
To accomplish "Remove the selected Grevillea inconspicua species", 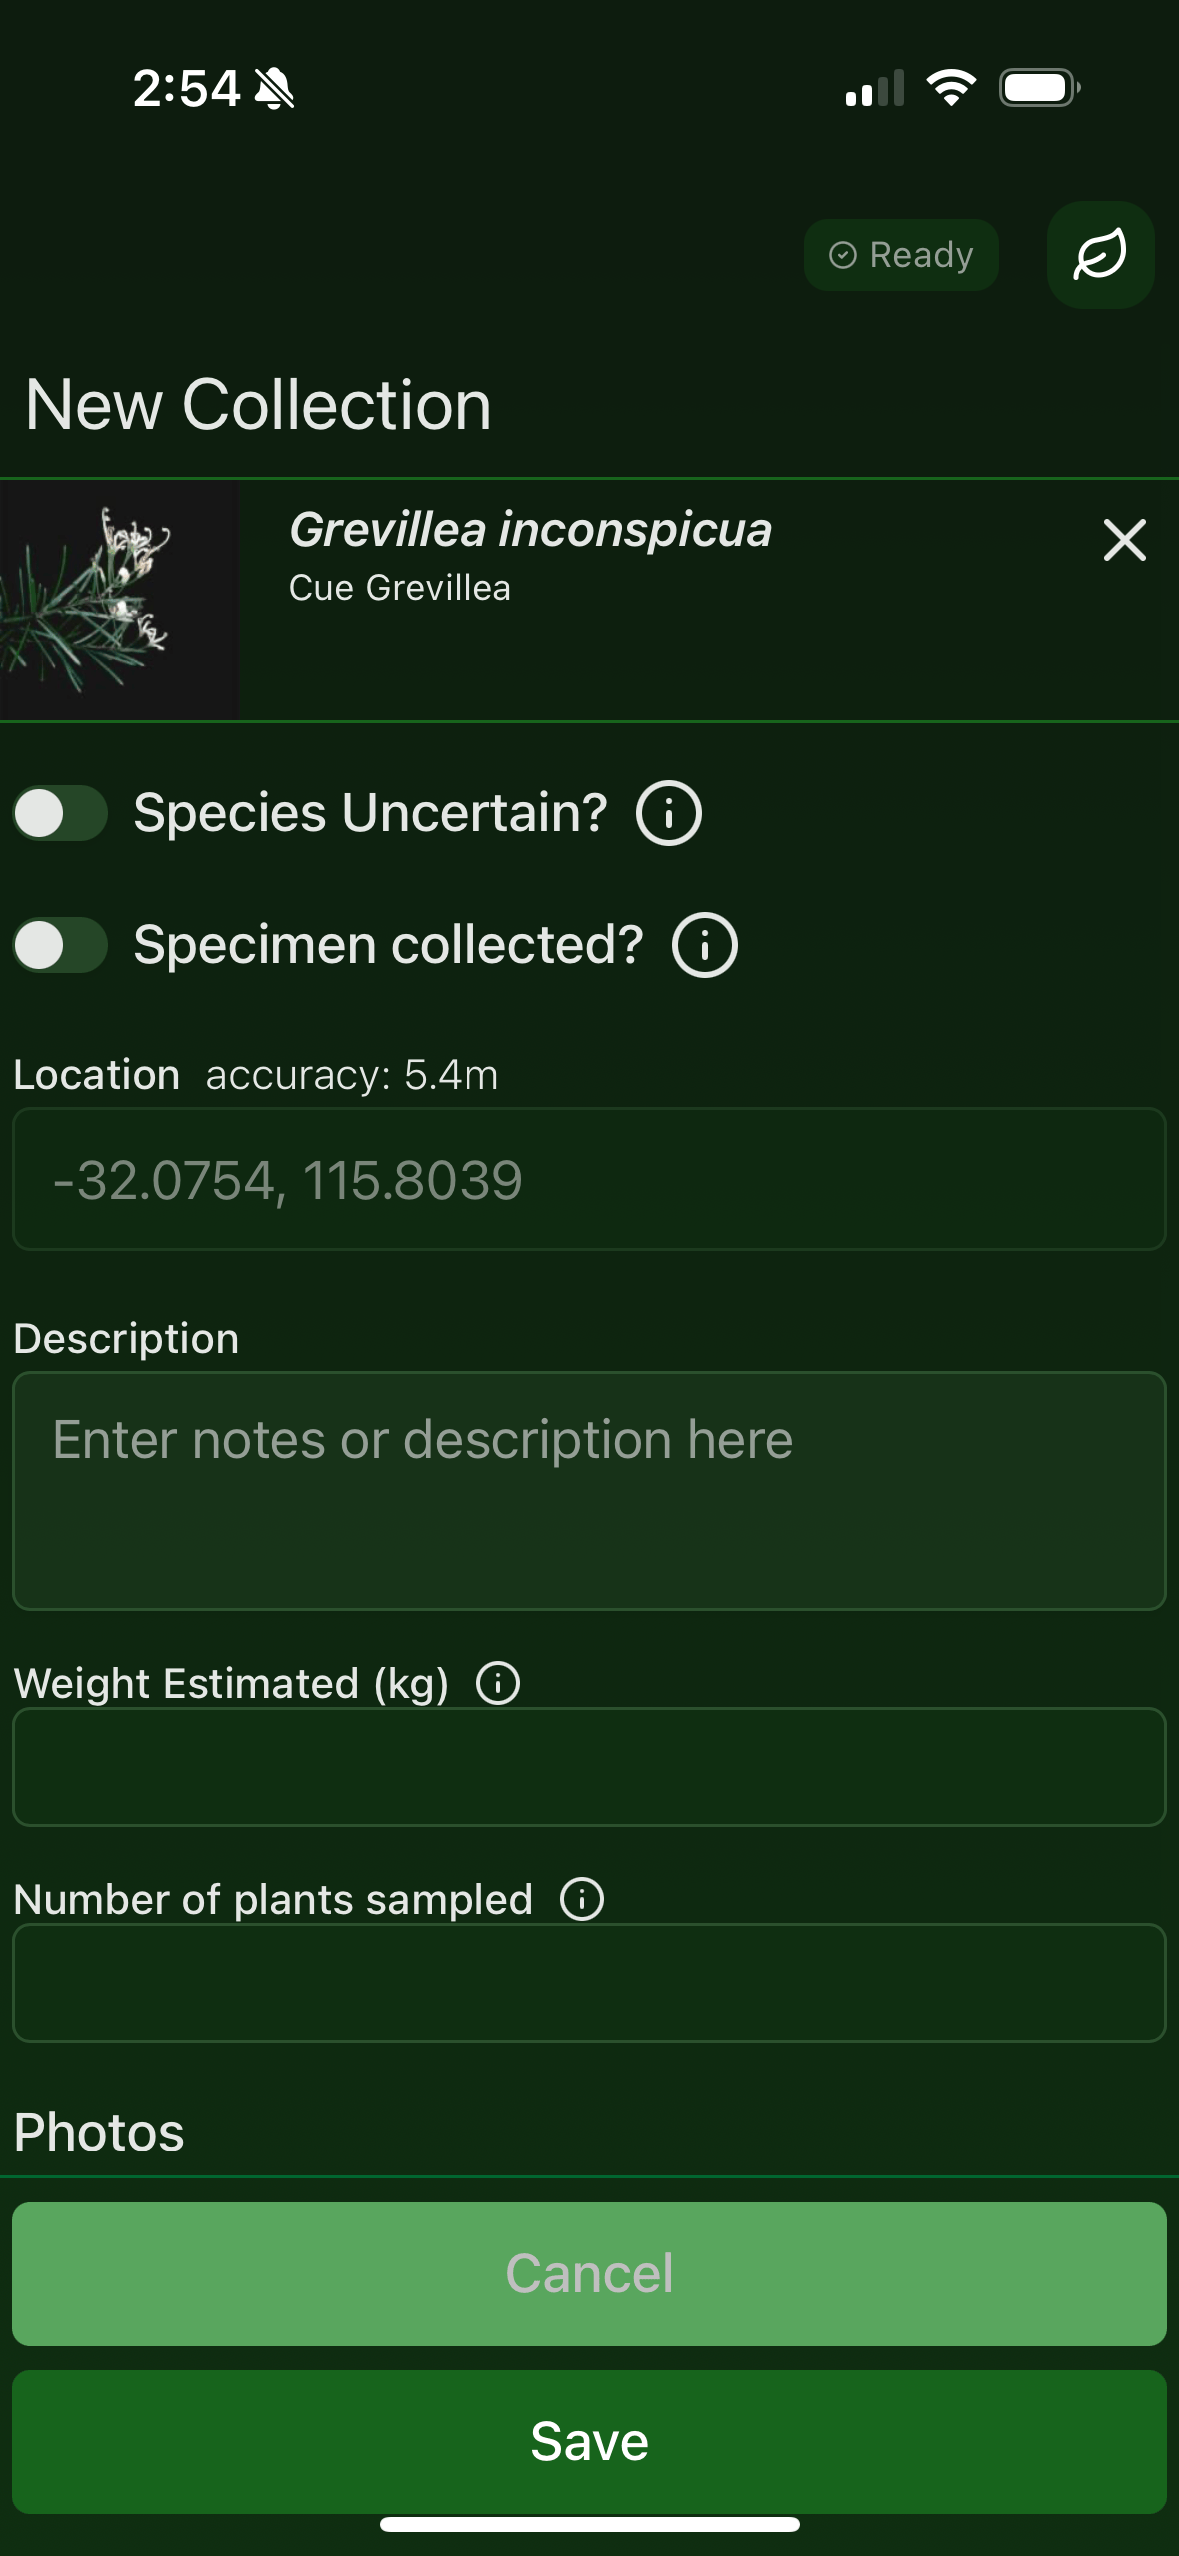I will (1124, 540).
